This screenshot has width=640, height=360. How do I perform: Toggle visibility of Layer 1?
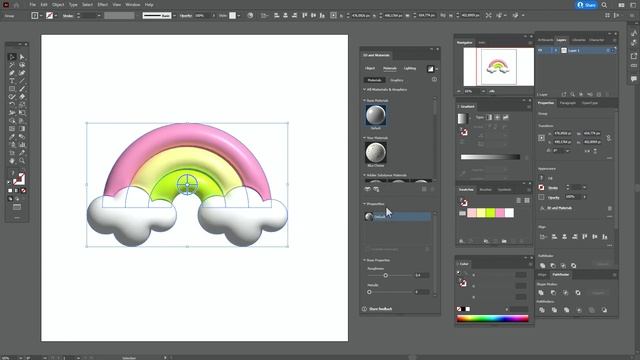(540, 50)
